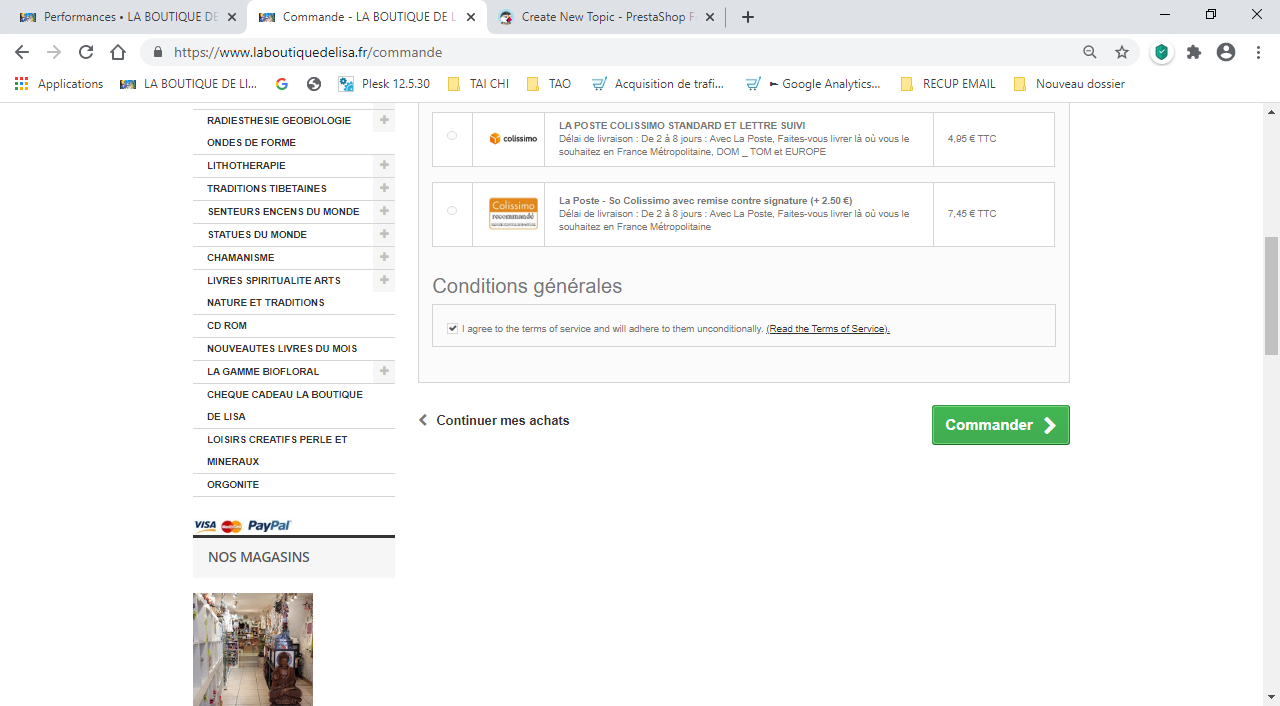Select So Colissimo contre signature radio button
The height and width of the screenshot is (706, 1280).
[x=452, y=210]
